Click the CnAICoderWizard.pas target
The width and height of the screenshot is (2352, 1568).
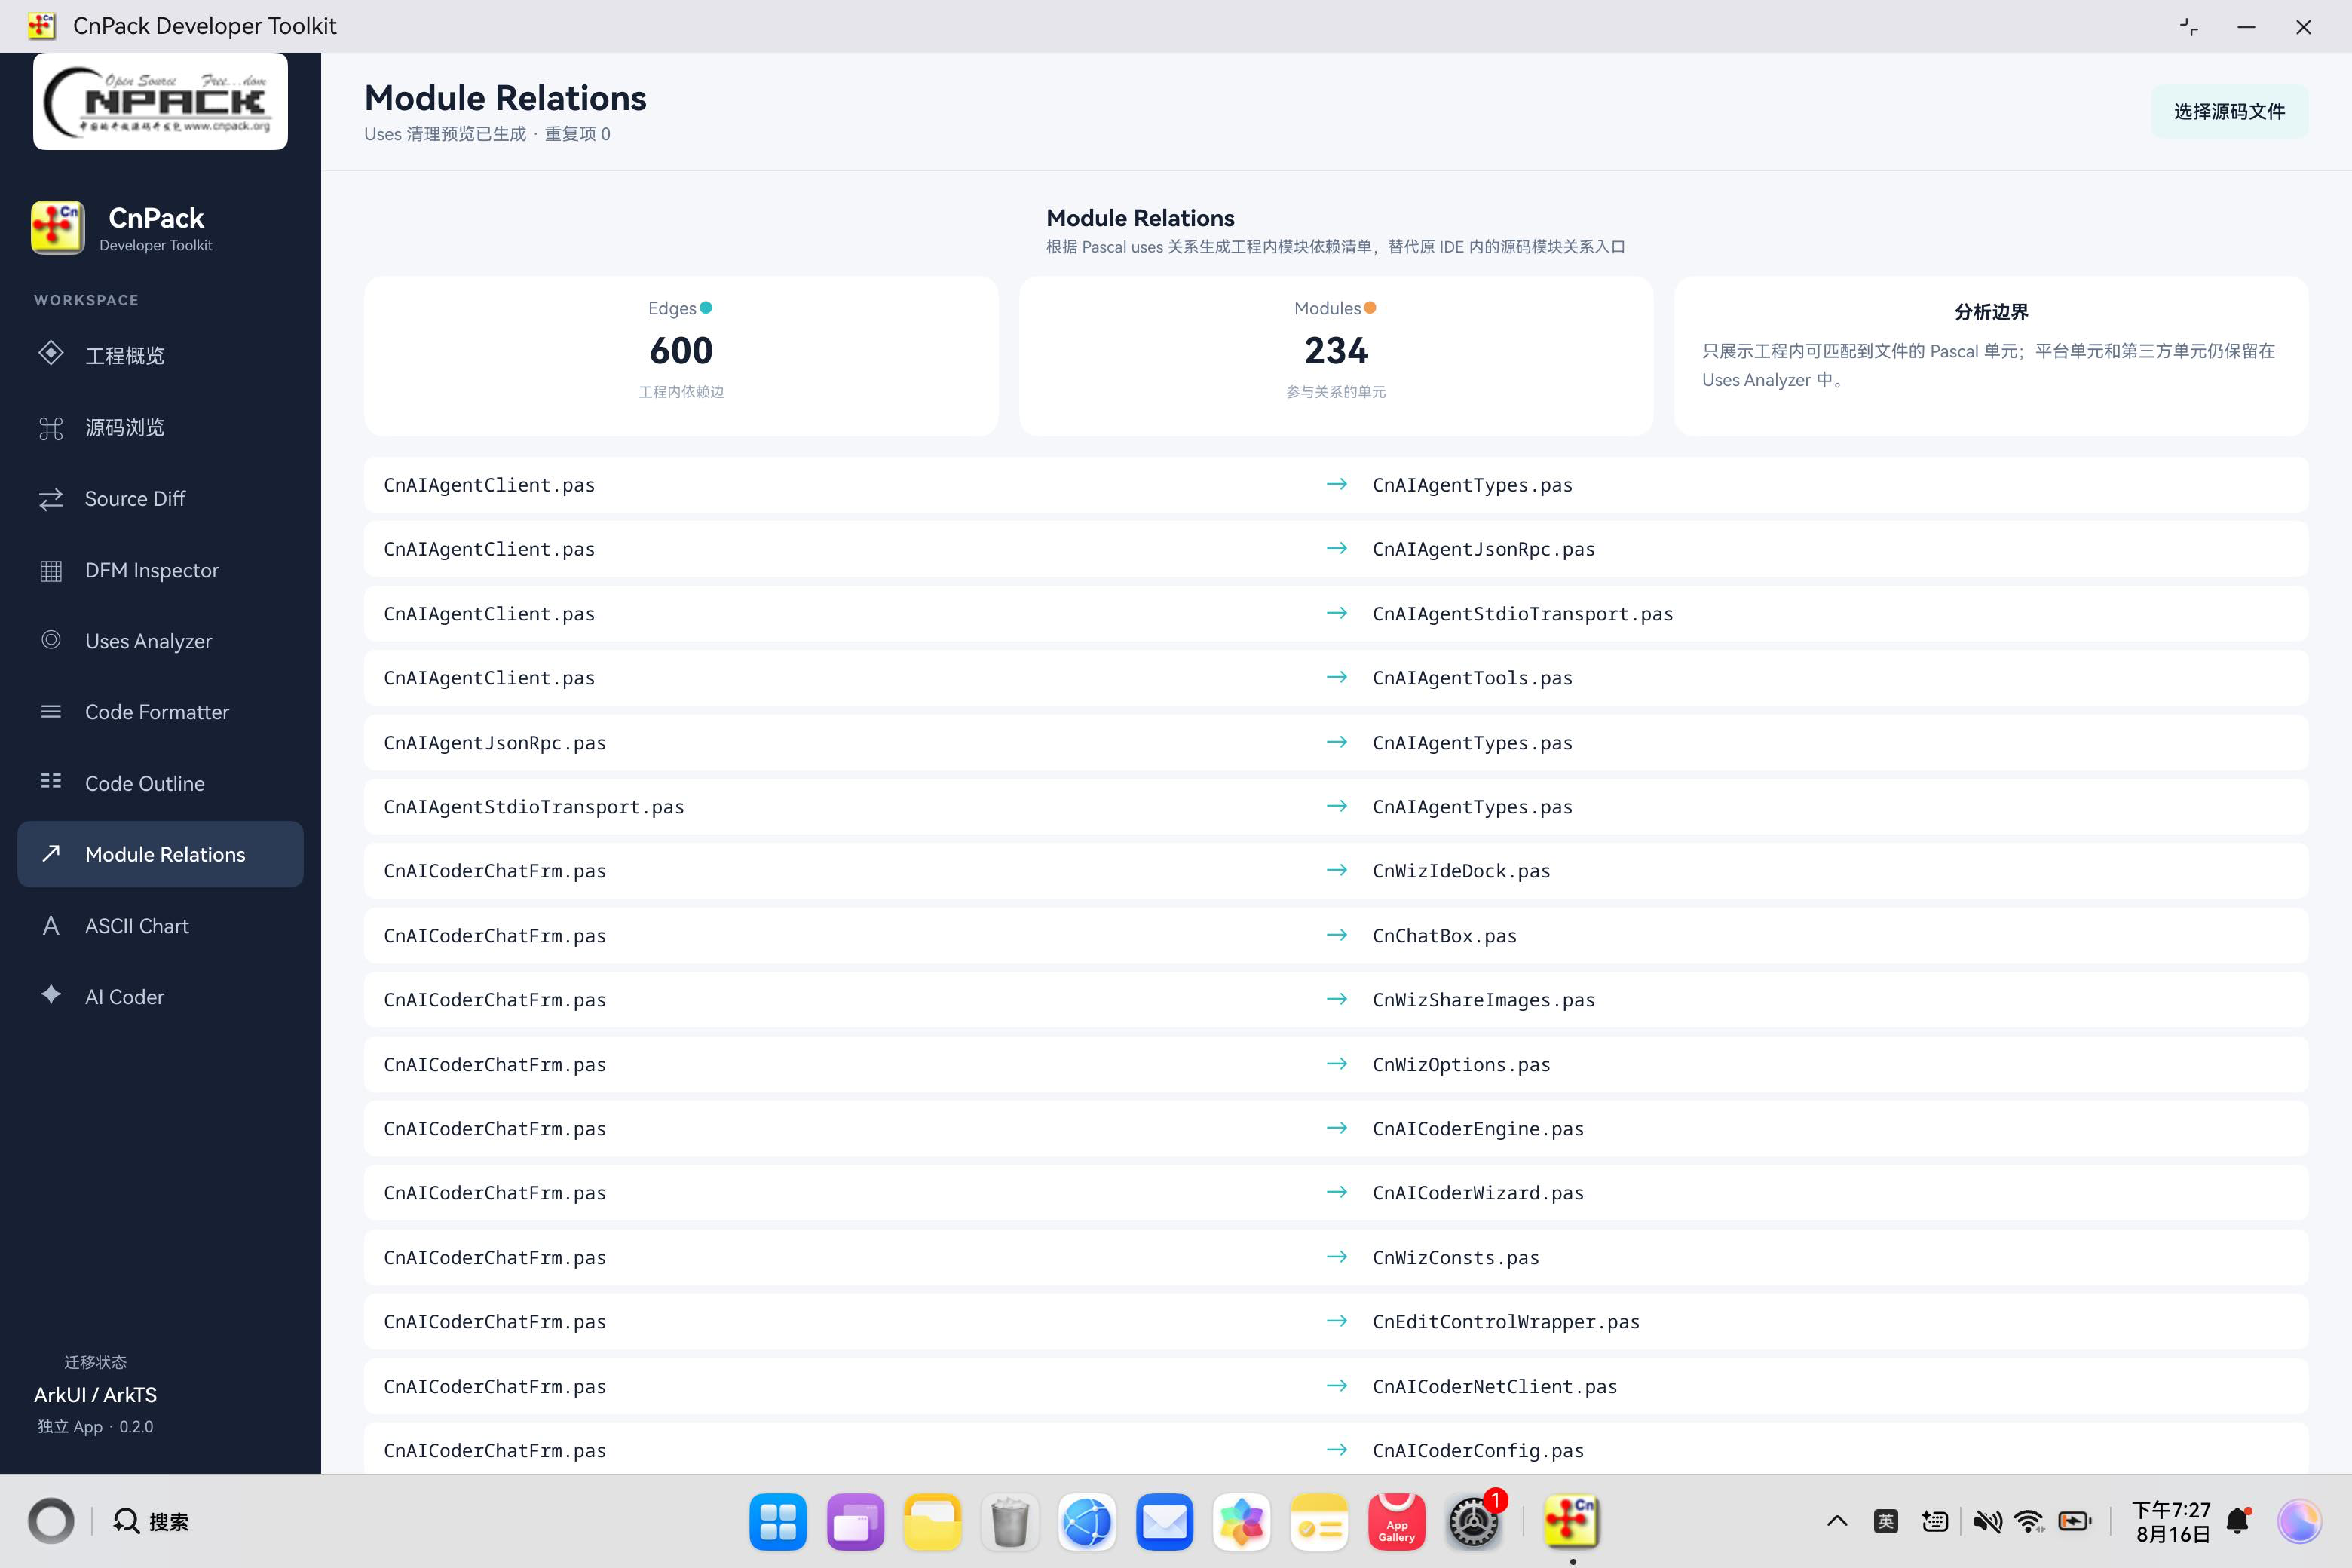click(1478, 1193)
